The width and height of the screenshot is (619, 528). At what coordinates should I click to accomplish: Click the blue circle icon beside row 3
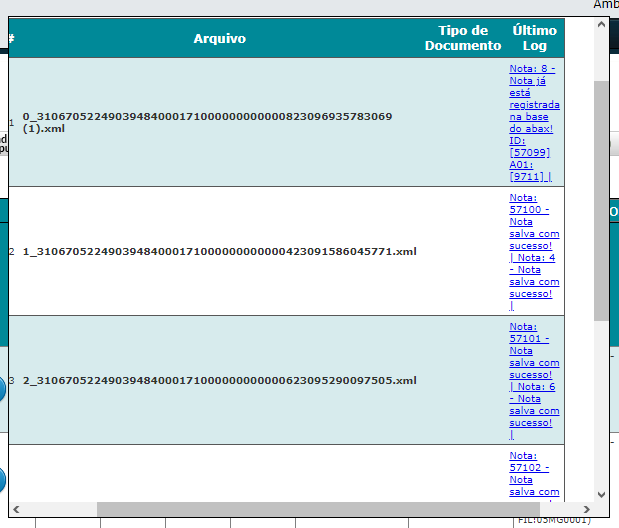click(x=2, y=386)
